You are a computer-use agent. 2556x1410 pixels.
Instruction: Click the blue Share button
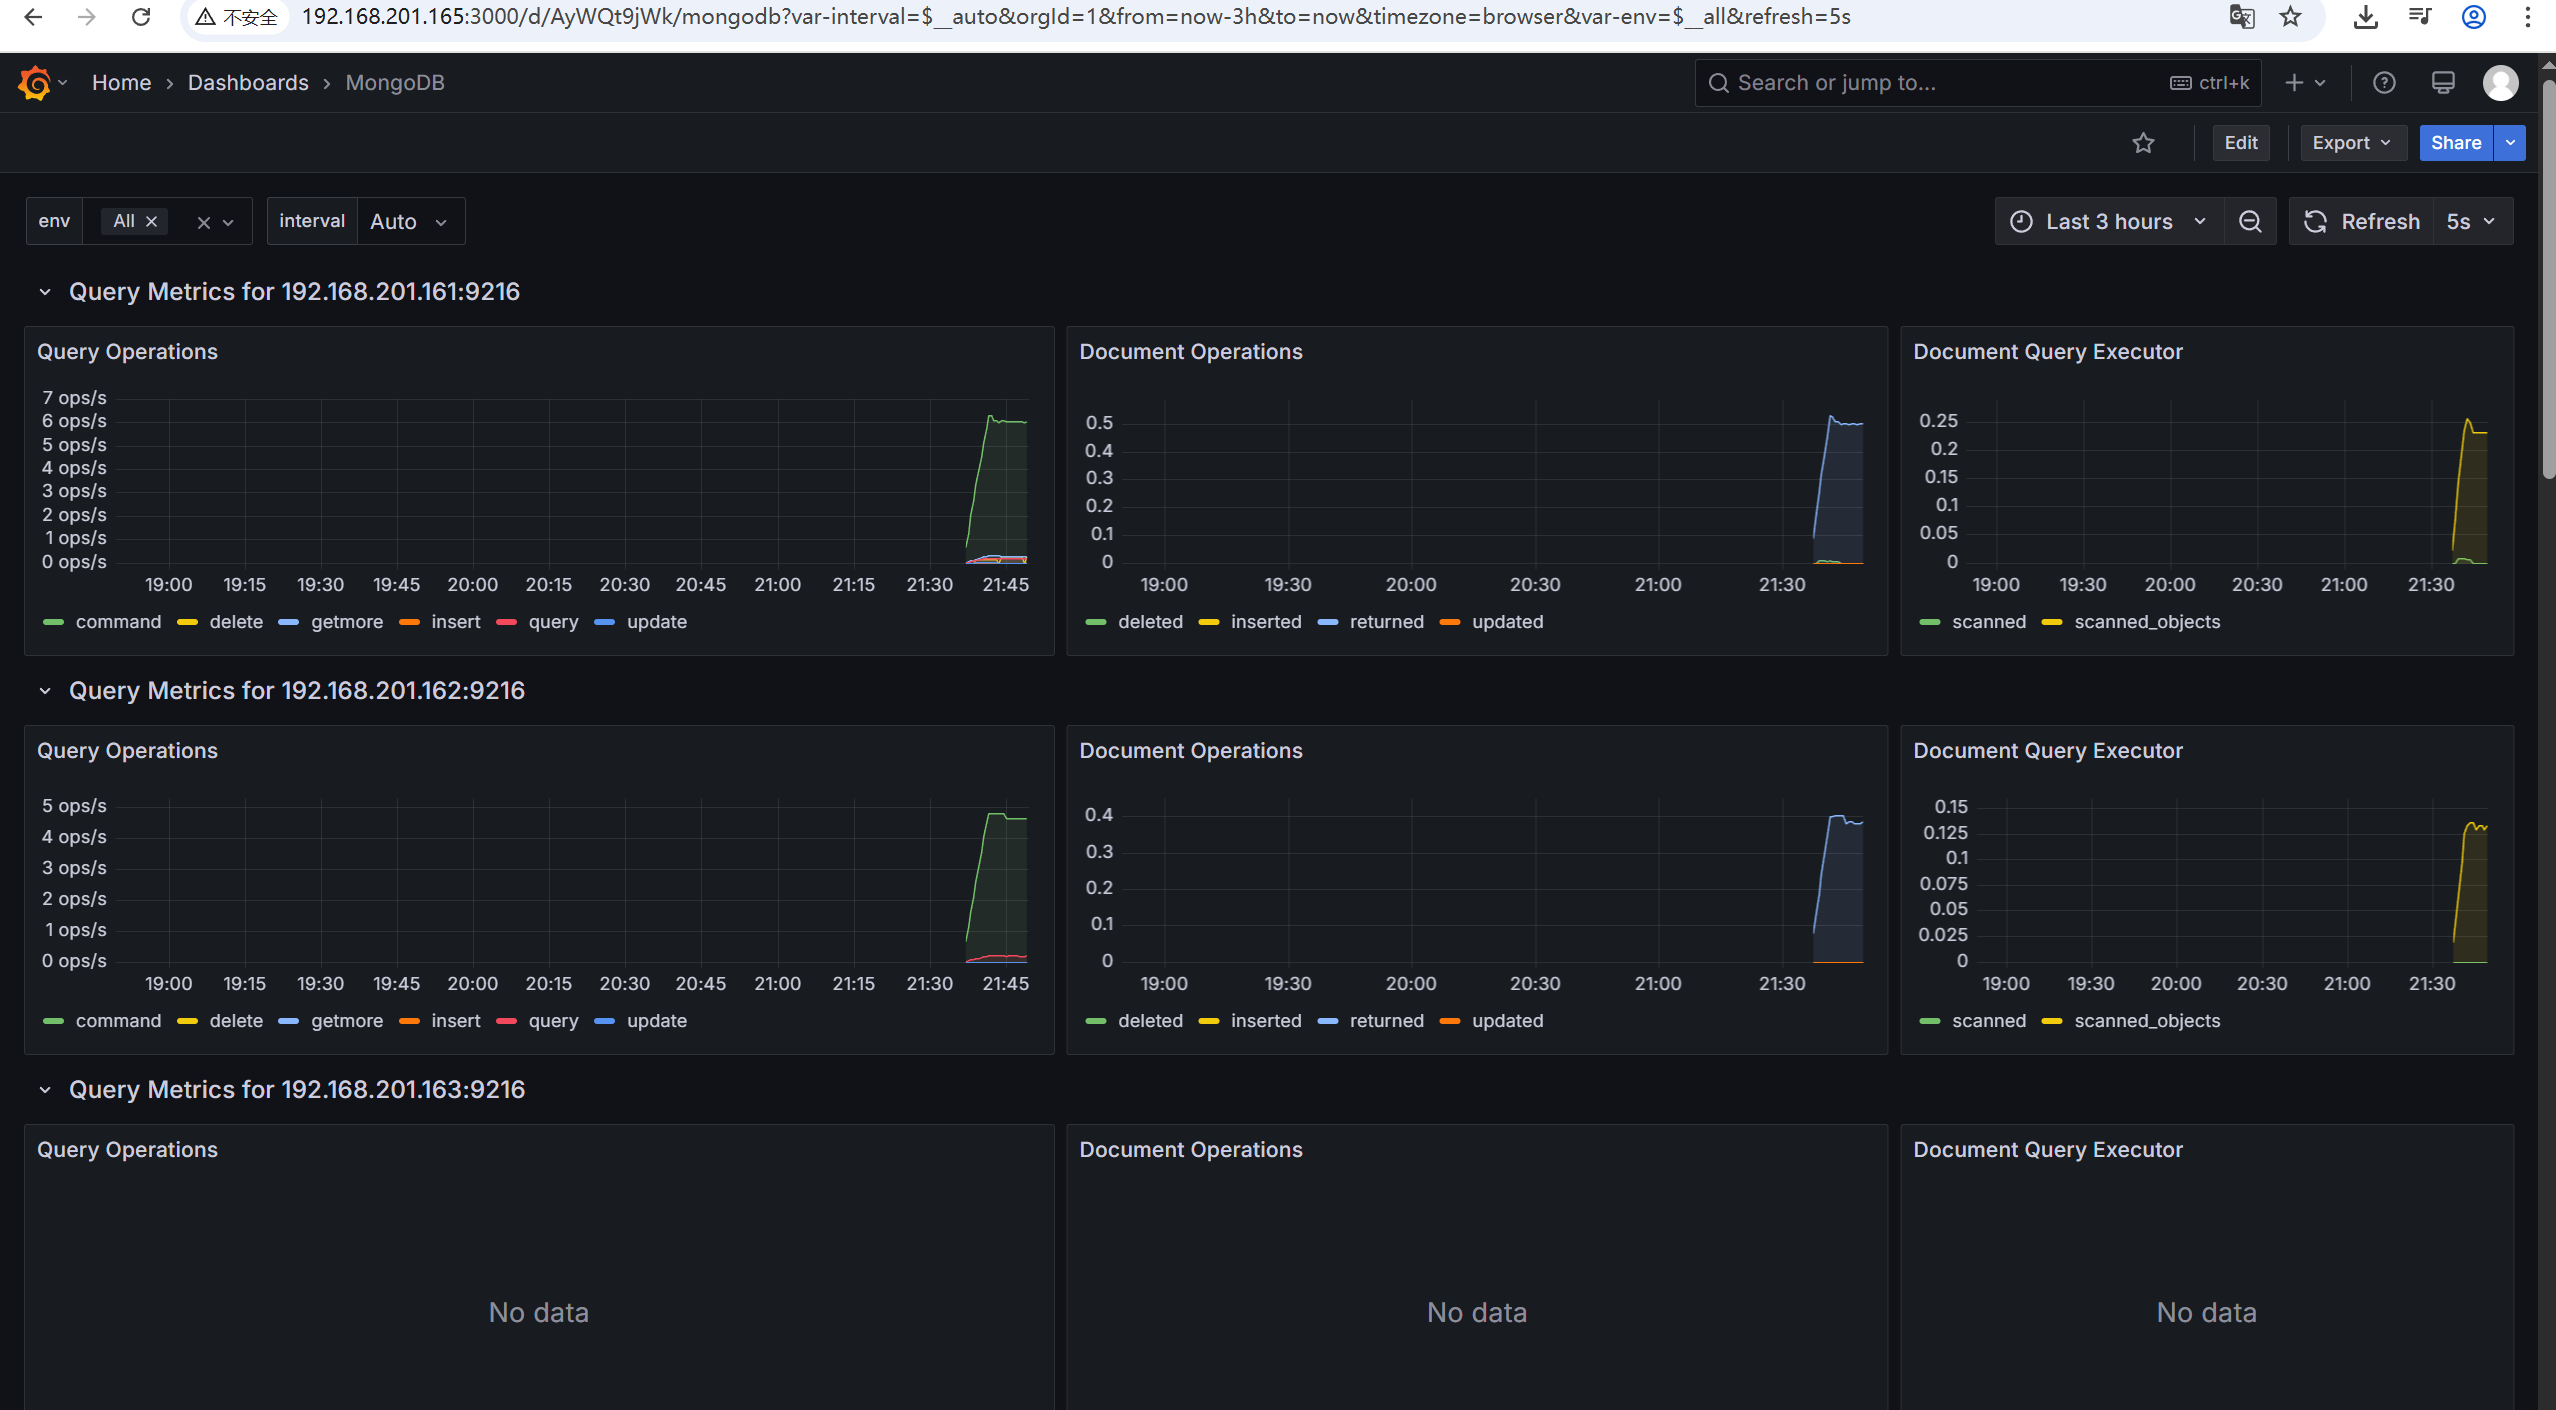pos(2455,143)
